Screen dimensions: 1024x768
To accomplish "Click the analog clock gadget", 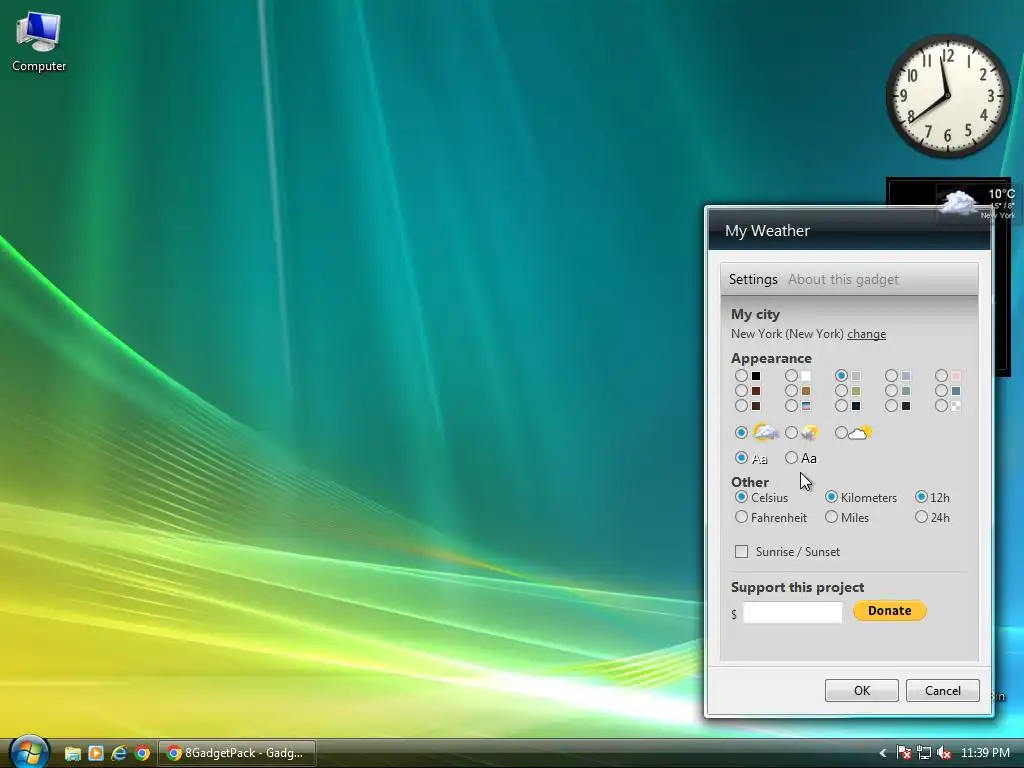I will click(x=948, y=96).
